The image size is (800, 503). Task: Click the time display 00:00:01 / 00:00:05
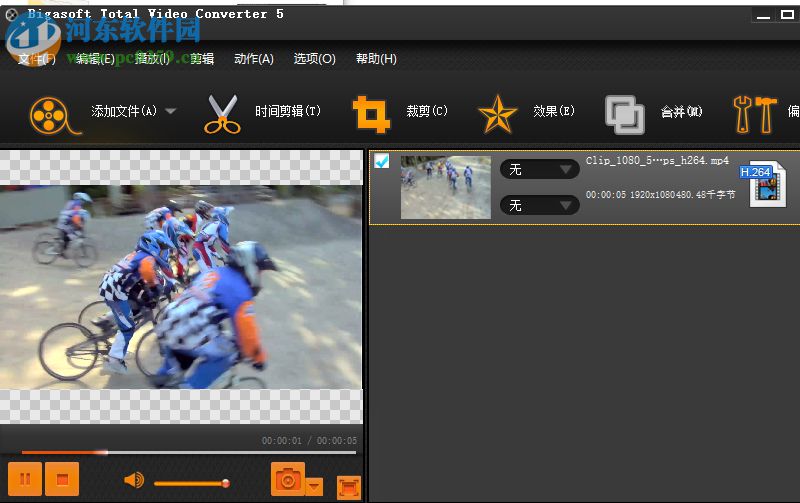[309, 440]
